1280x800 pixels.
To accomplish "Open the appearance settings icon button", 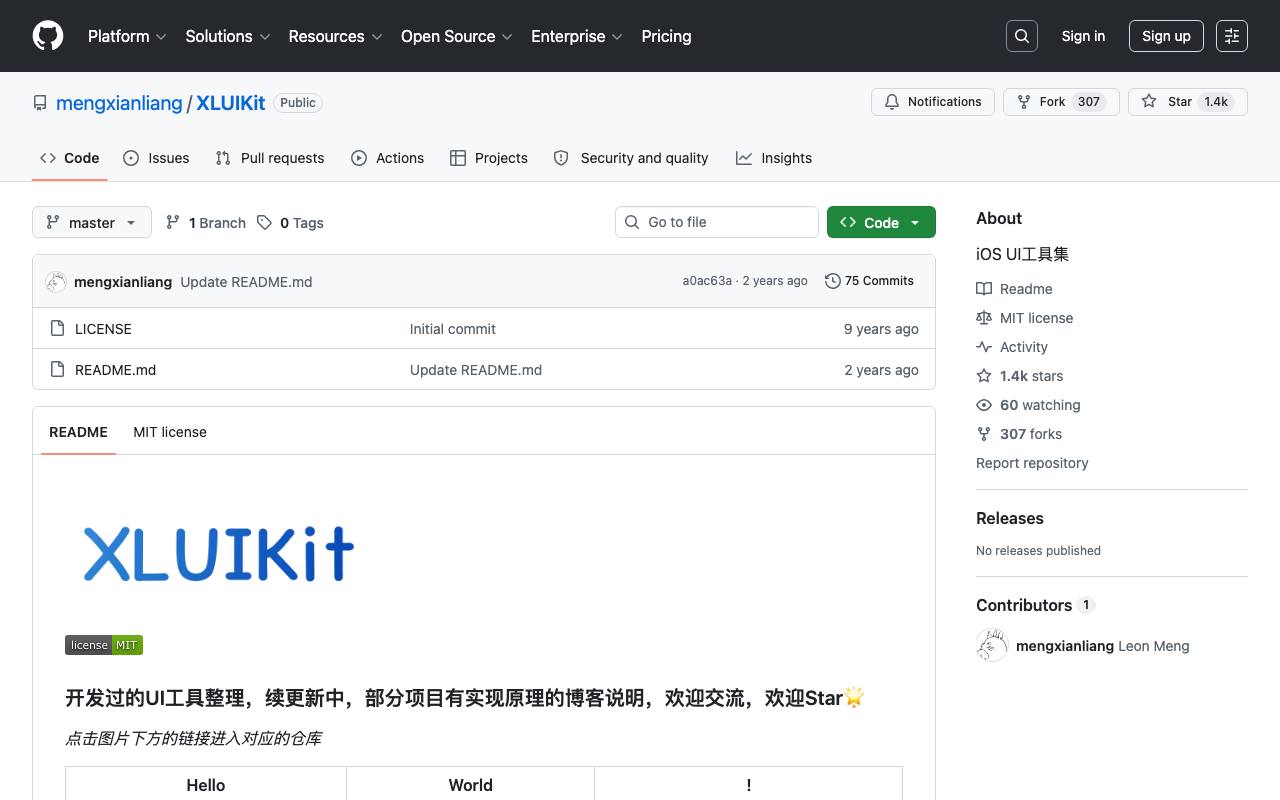I will pyautogui.click(x=1232, y=36).
